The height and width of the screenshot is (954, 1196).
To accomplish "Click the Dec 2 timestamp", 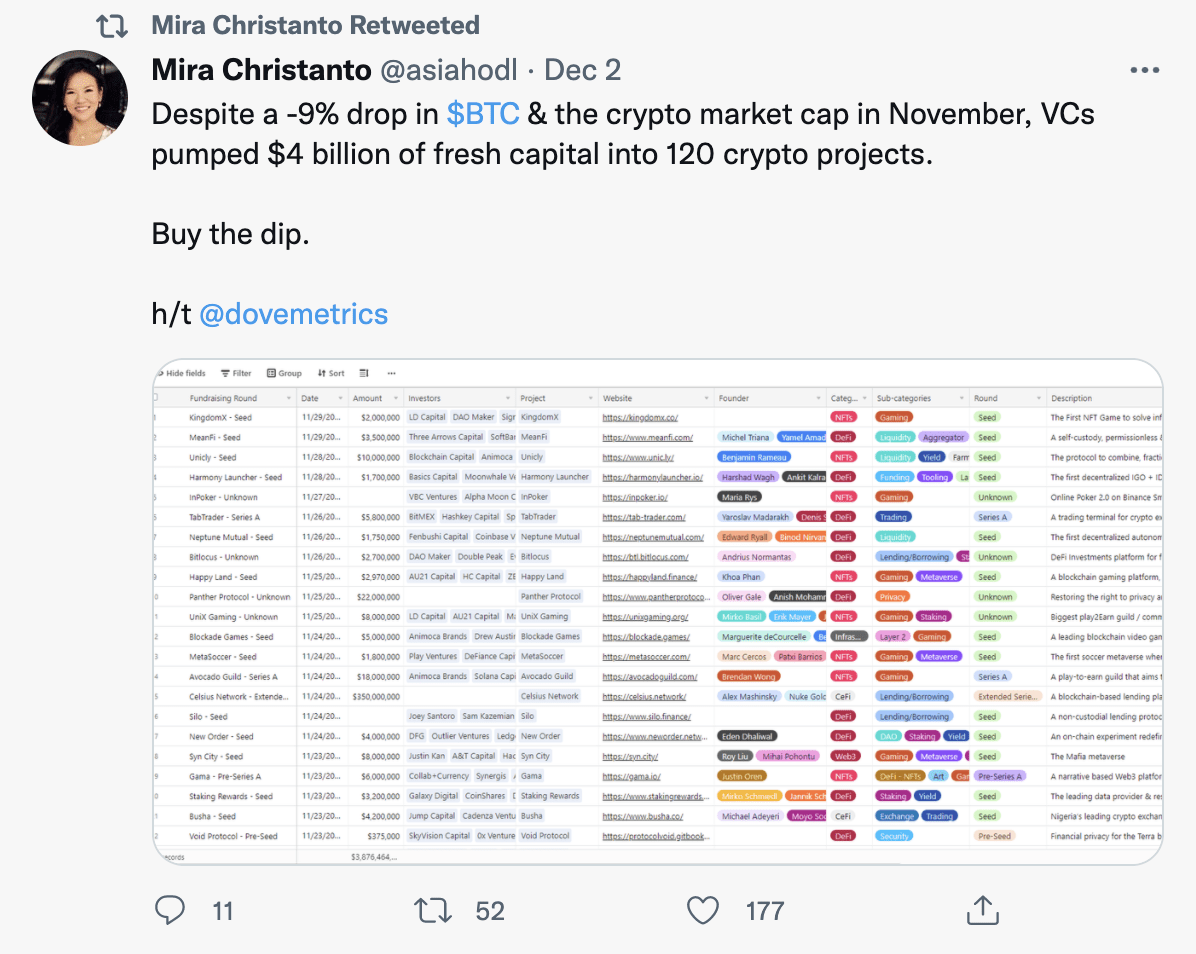I will (583, 70).
